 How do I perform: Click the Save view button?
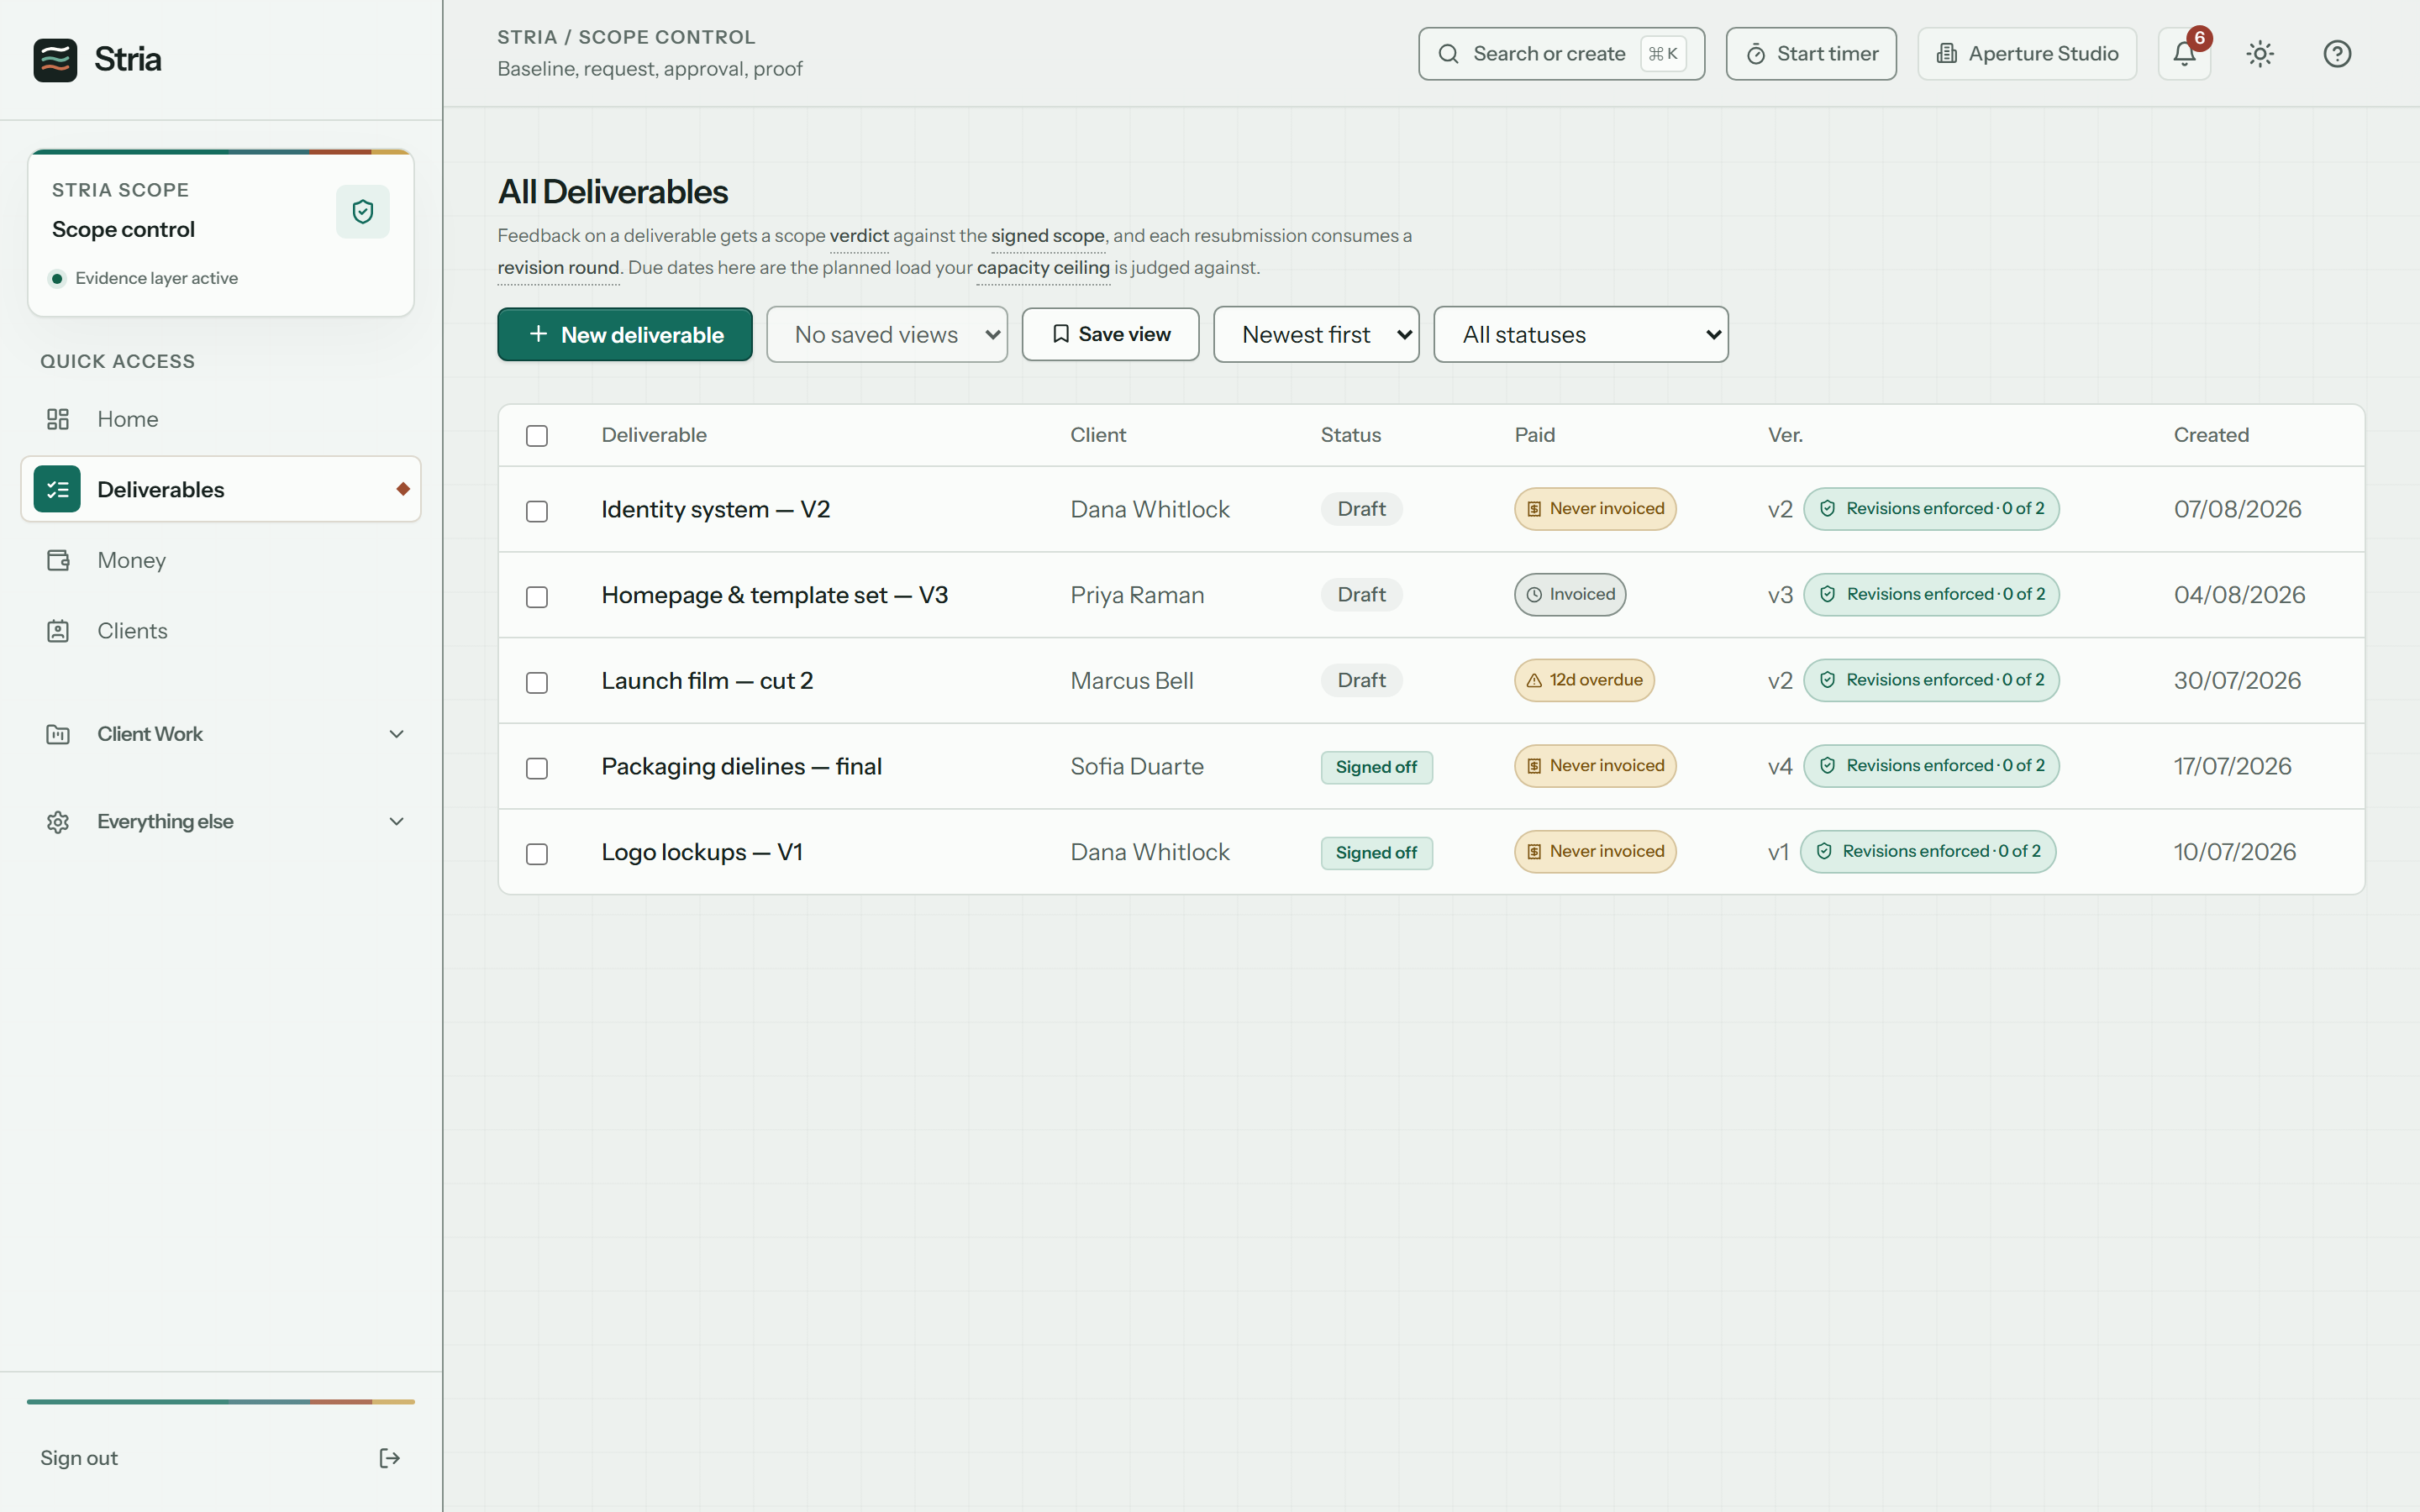point(1110,334)
